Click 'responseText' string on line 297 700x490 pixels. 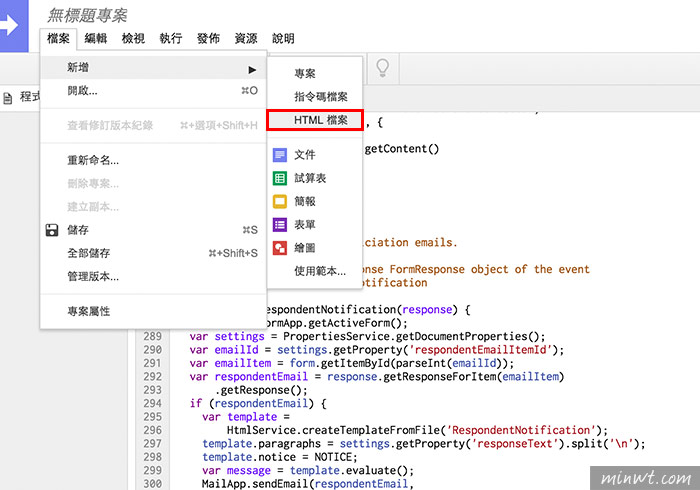(x=515, y=444)
